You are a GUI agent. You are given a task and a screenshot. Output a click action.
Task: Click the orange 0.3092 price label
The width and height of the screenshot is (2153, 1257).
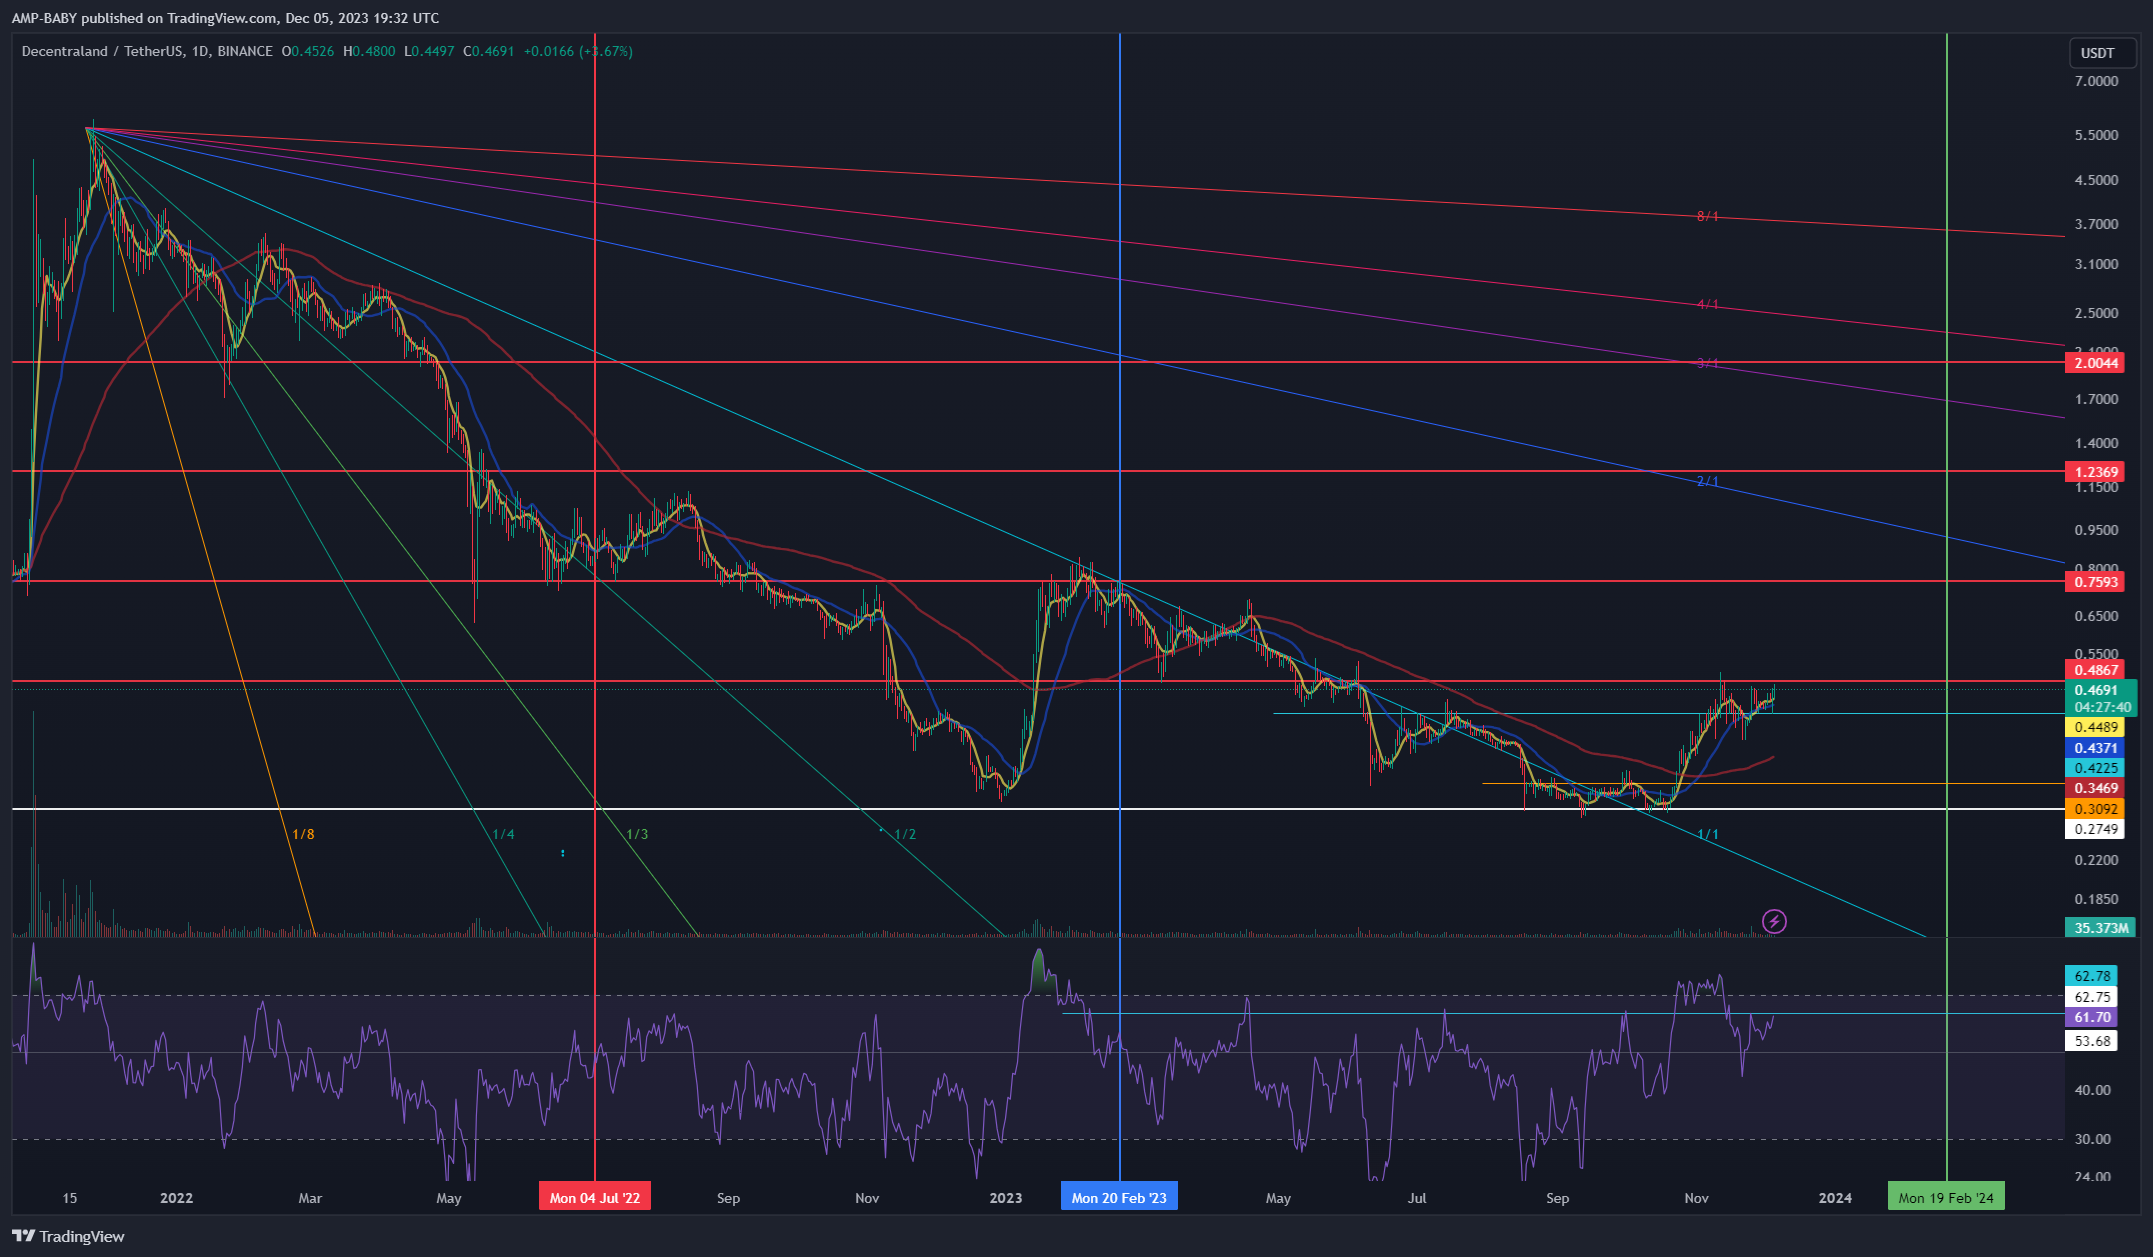[x=2095, y=809]
